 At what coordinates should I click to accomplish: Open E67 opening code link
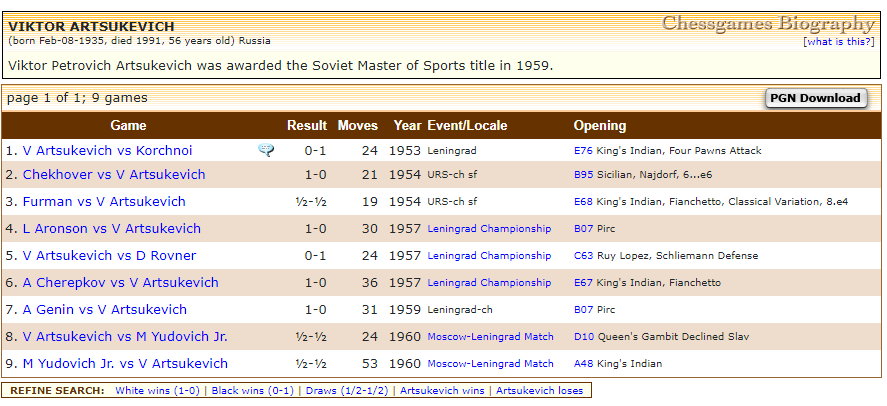(x=583, y=283)
